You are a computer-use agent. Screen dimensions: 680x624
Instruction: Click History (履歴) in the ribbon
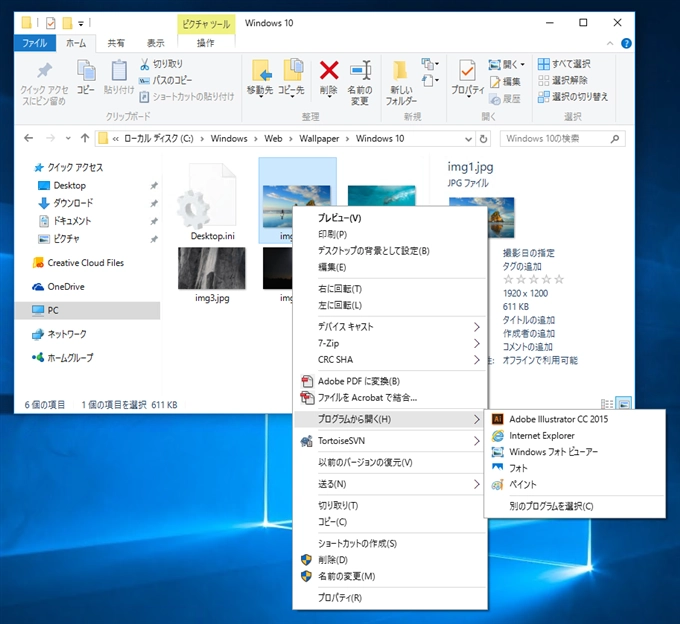505,99
